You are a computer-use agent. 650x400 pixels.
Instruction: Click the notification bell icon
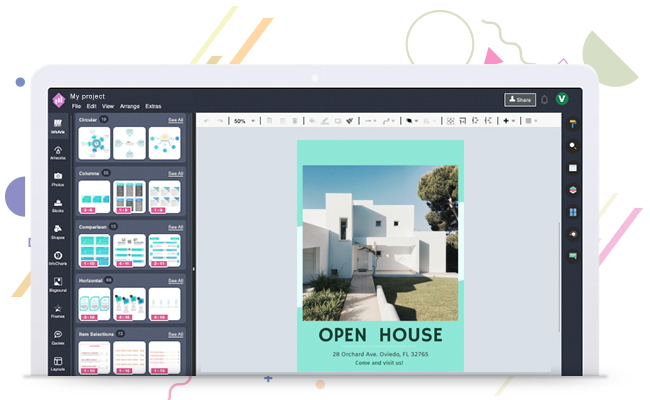(x=545, y=99)
